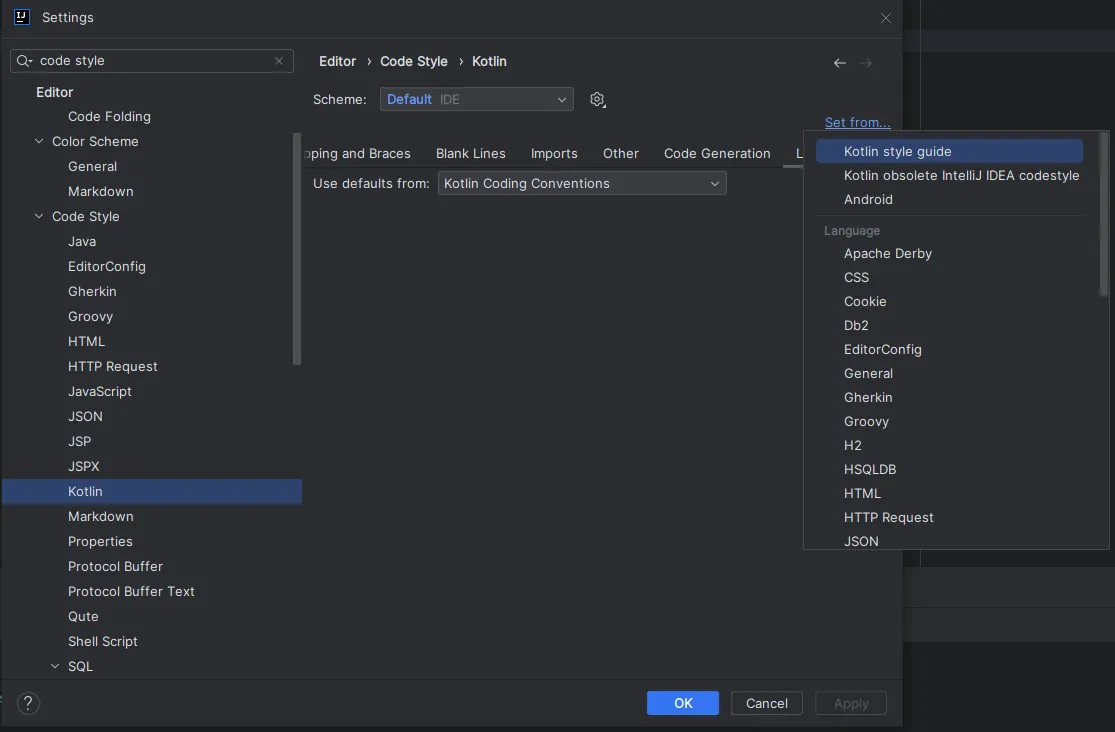1115x732 pixels.
Task: Click the OK button
Action: pos(683,703)
